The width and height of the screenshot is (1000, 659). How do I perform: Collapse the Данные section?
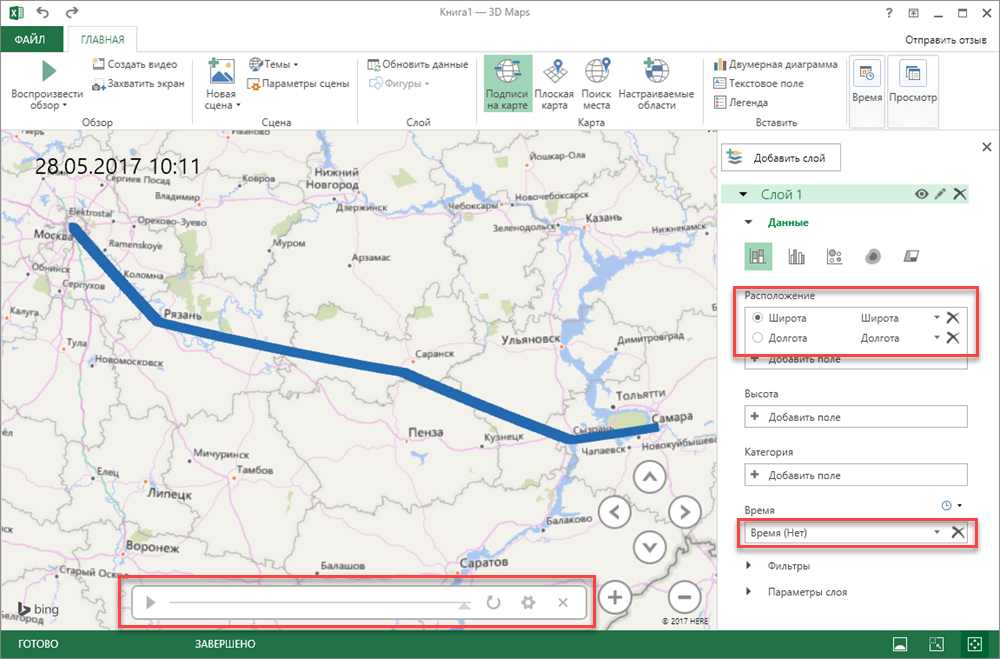[749, 223]
